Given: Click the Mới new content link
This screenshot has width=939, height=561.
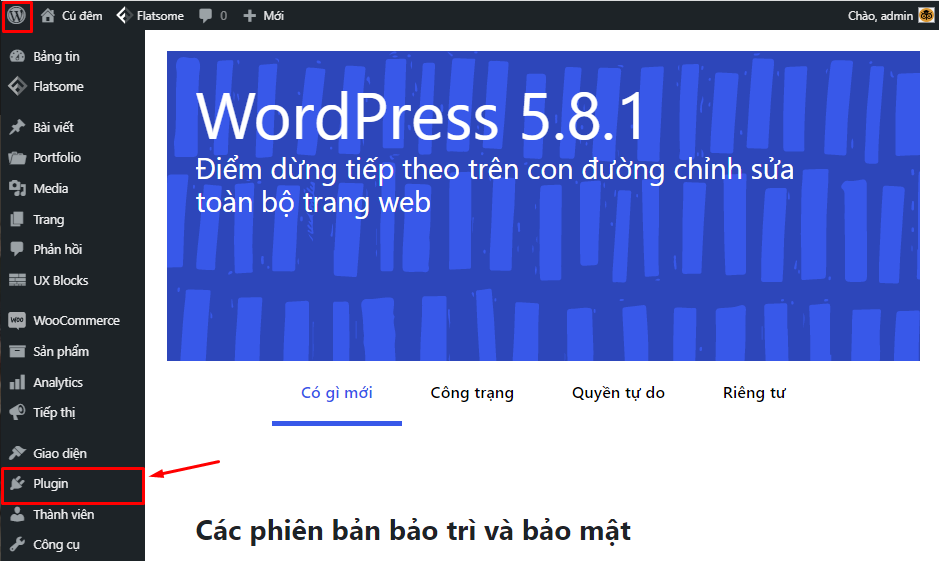Looking at the screenshot, I should (x=274, y=16).
